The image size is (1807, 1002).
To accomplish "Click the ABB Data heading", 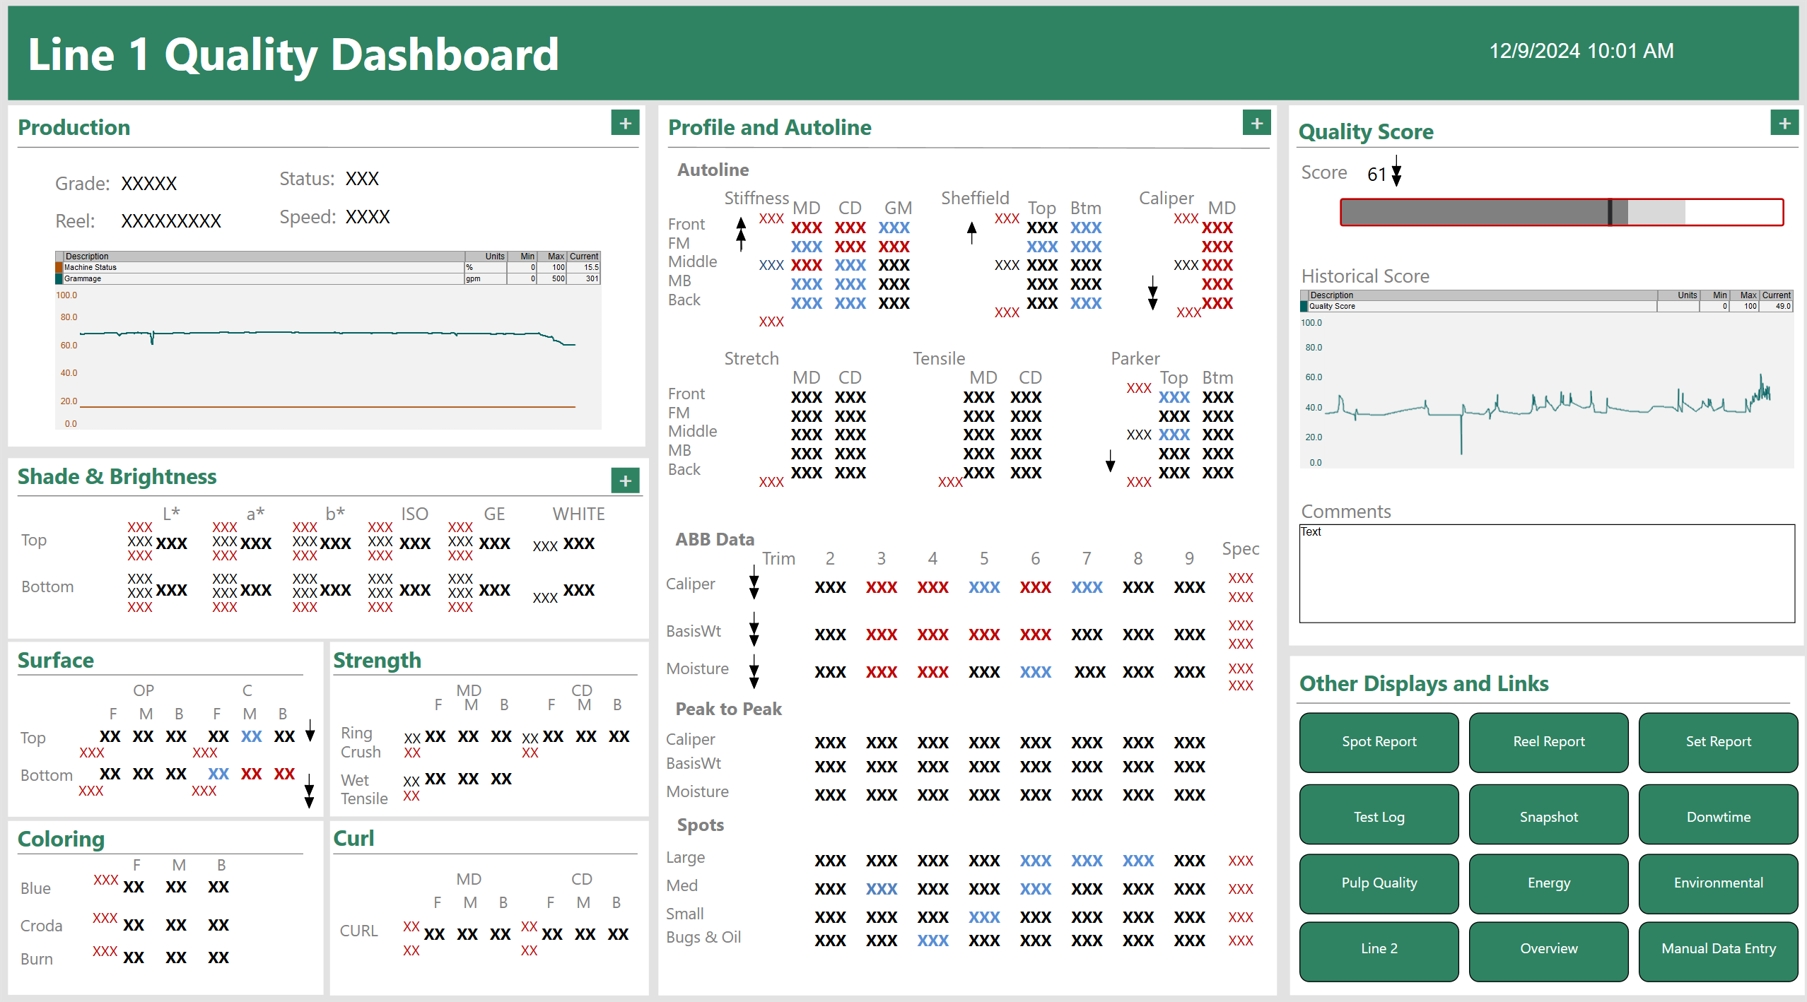I will coord(714,539).
